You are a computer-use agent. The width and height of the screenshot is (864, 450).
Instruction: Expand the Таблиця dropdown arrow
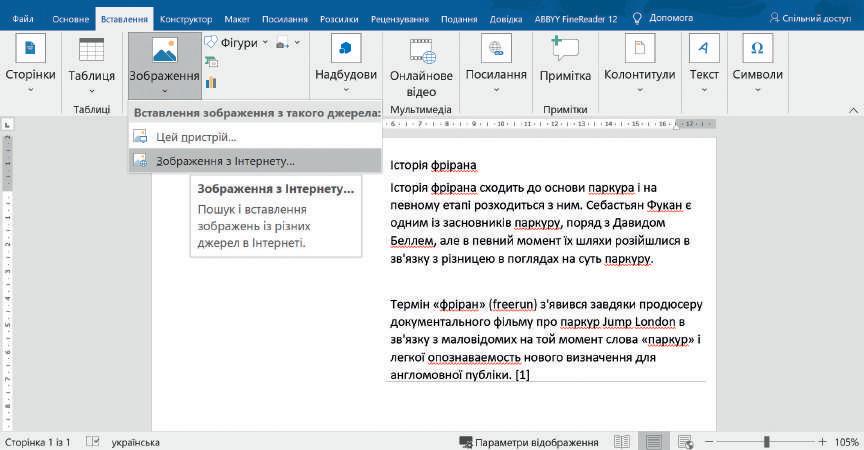point(91,91)
